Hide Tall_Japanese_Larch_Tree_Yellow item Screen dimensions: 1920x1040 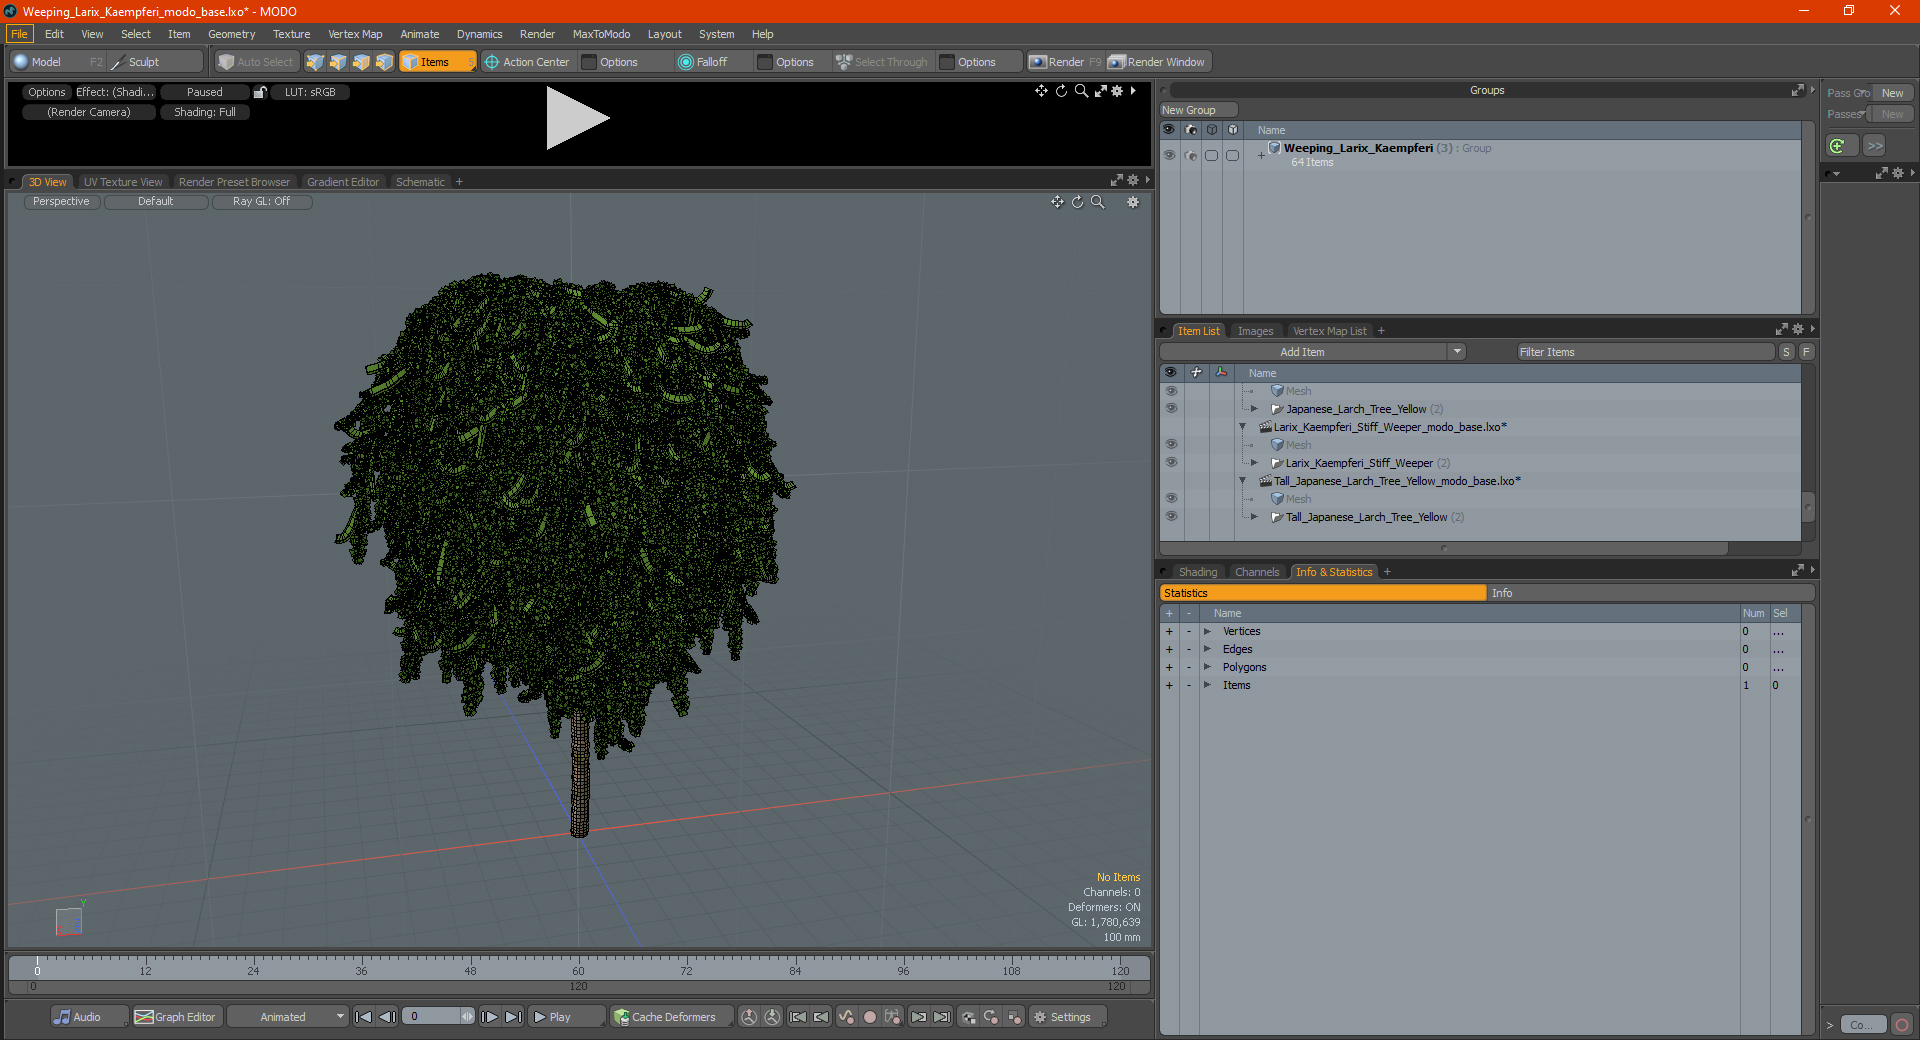click(x=1171, y=517)
